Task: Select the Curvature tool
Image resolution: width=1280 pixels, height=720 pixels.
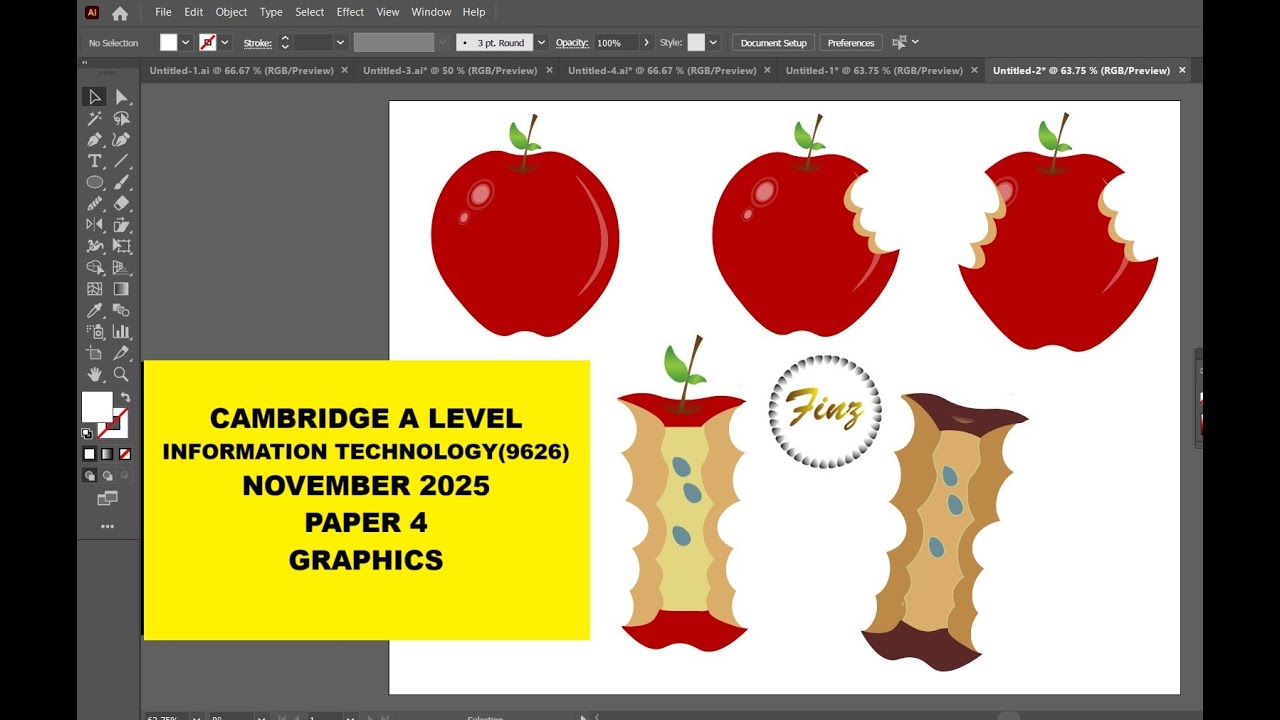Action: coord(121,140)
